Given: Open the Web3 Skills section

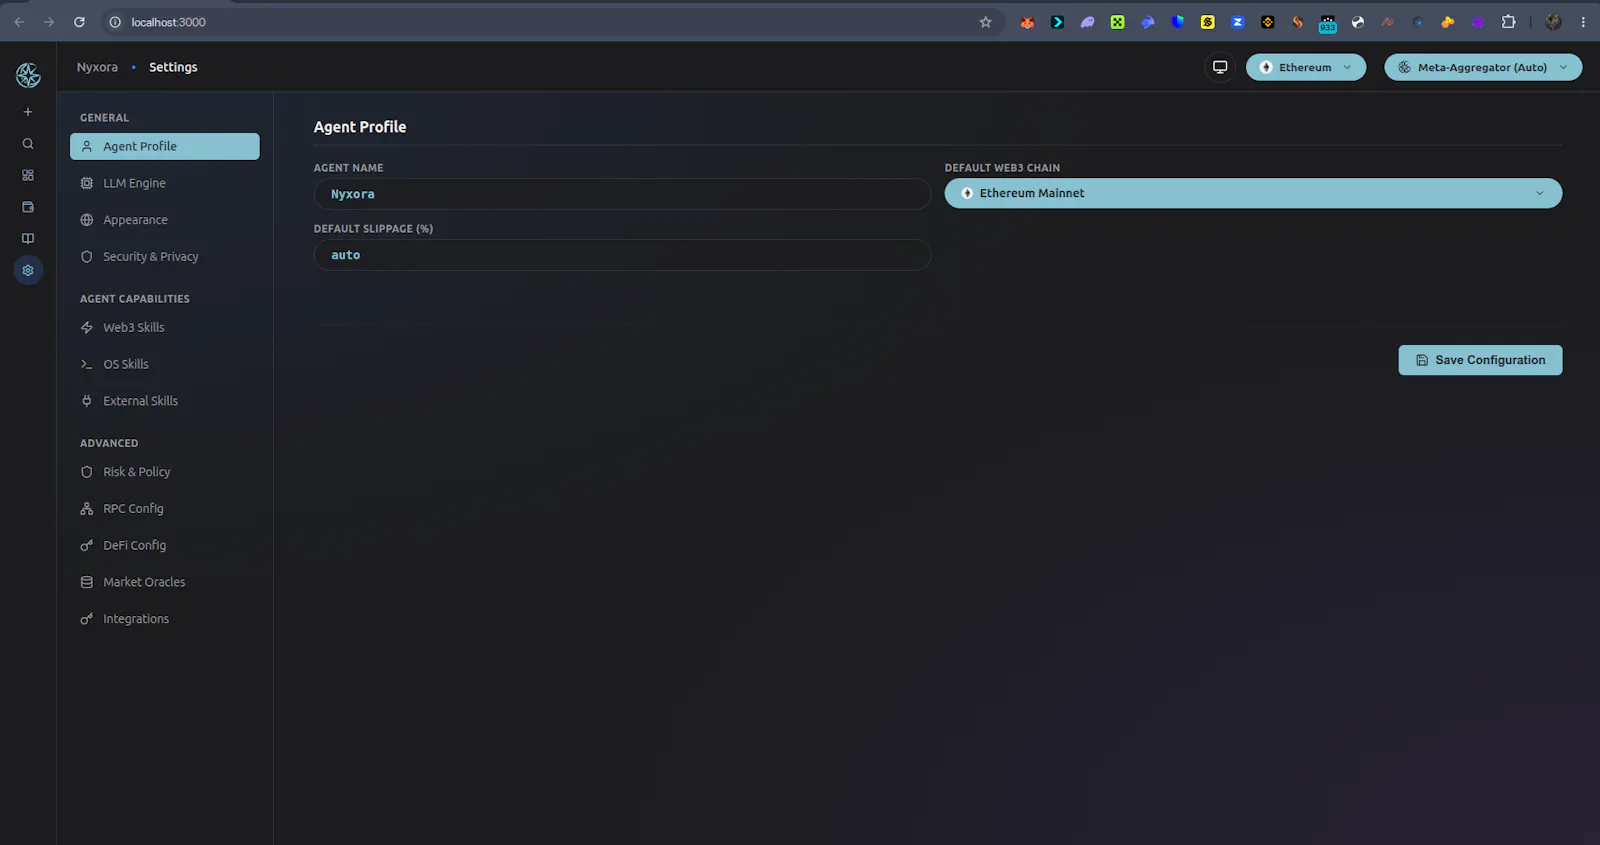Looking at the screenshot, I should coord(165,328).
